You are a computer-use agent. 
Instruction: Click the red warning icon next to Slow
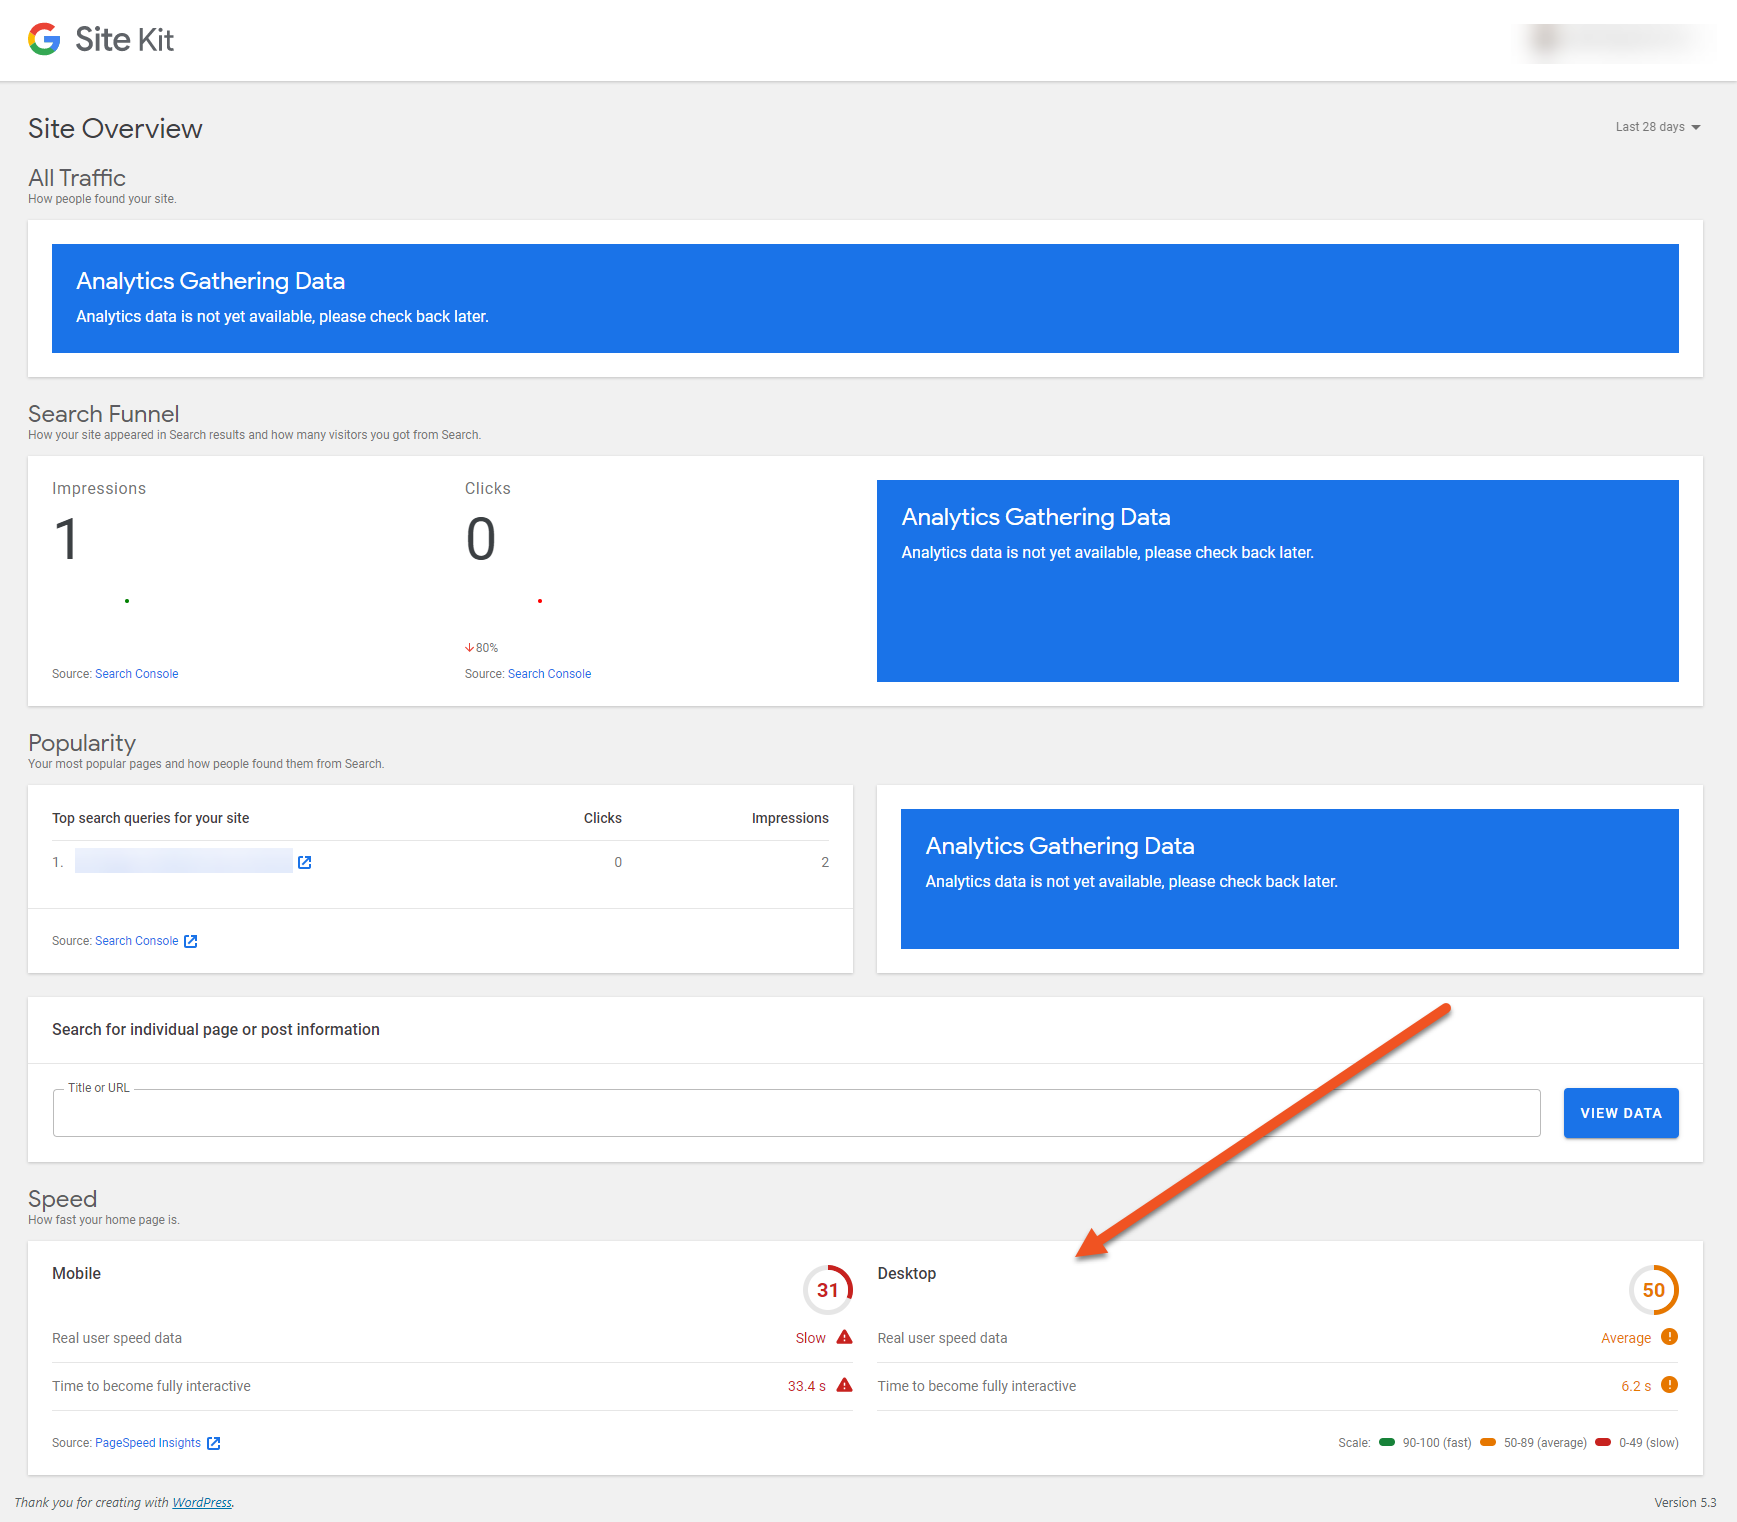pyautogui.click(x=844, y=1337)
